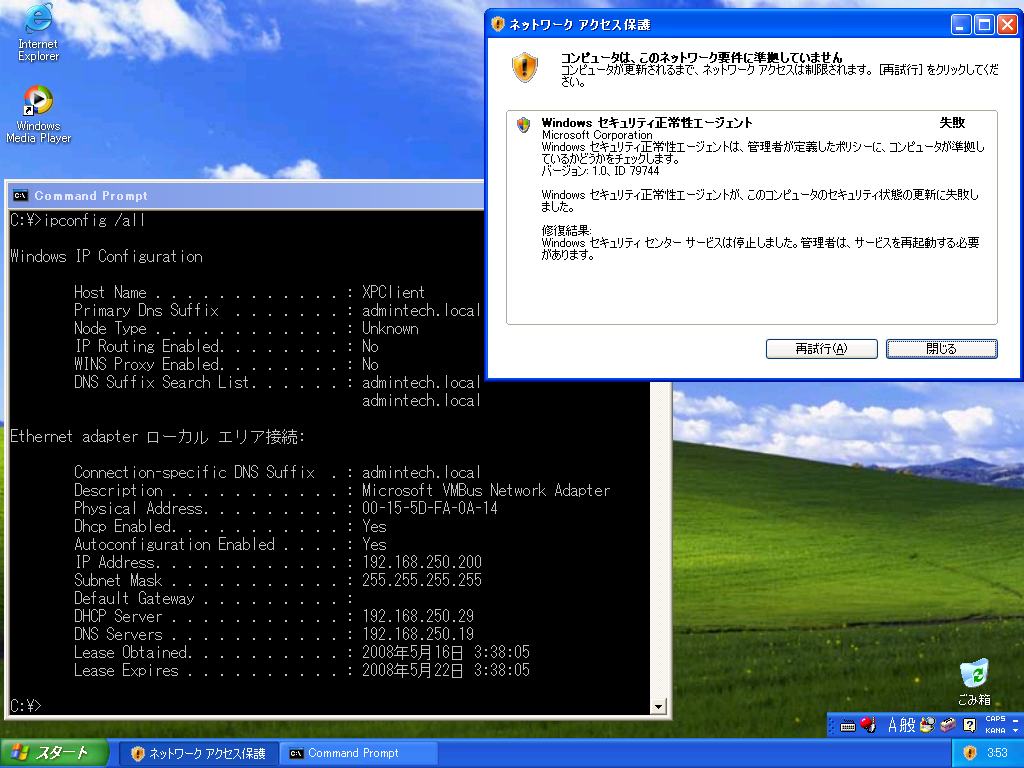Screen dimensions: 1024x768
Task: Click the Node Type value Unknown
Action: pyautogui.click(x=390, y=328)
